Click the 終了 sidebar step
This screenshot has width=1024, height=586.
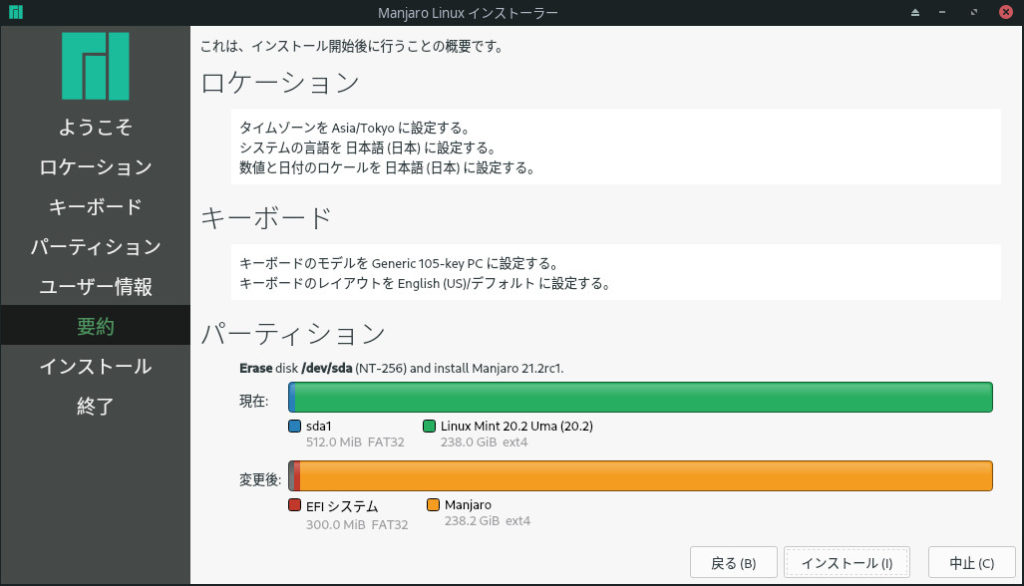95,406
